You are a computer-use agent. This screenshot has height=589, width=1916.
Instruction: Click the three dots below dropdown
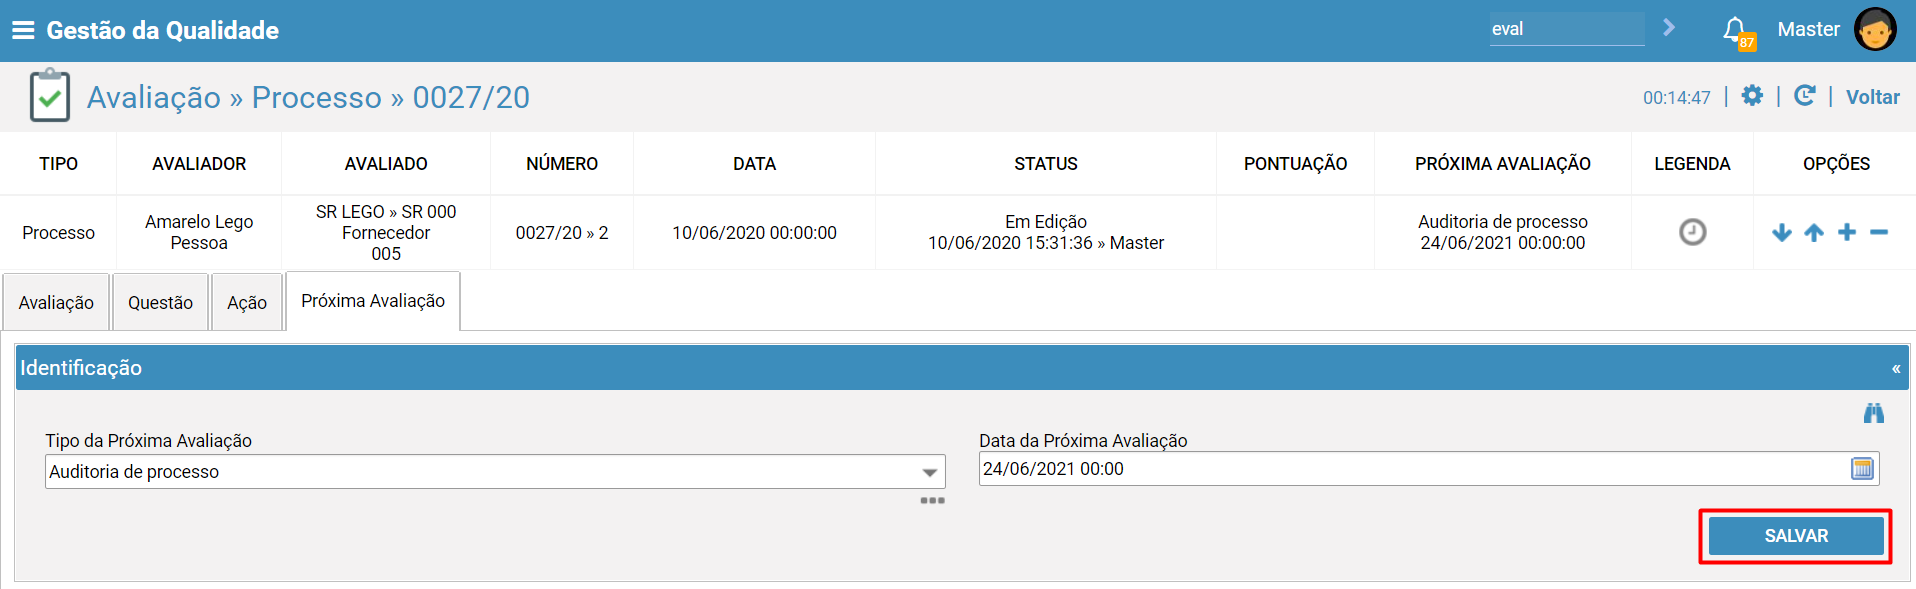pos(932,500)
